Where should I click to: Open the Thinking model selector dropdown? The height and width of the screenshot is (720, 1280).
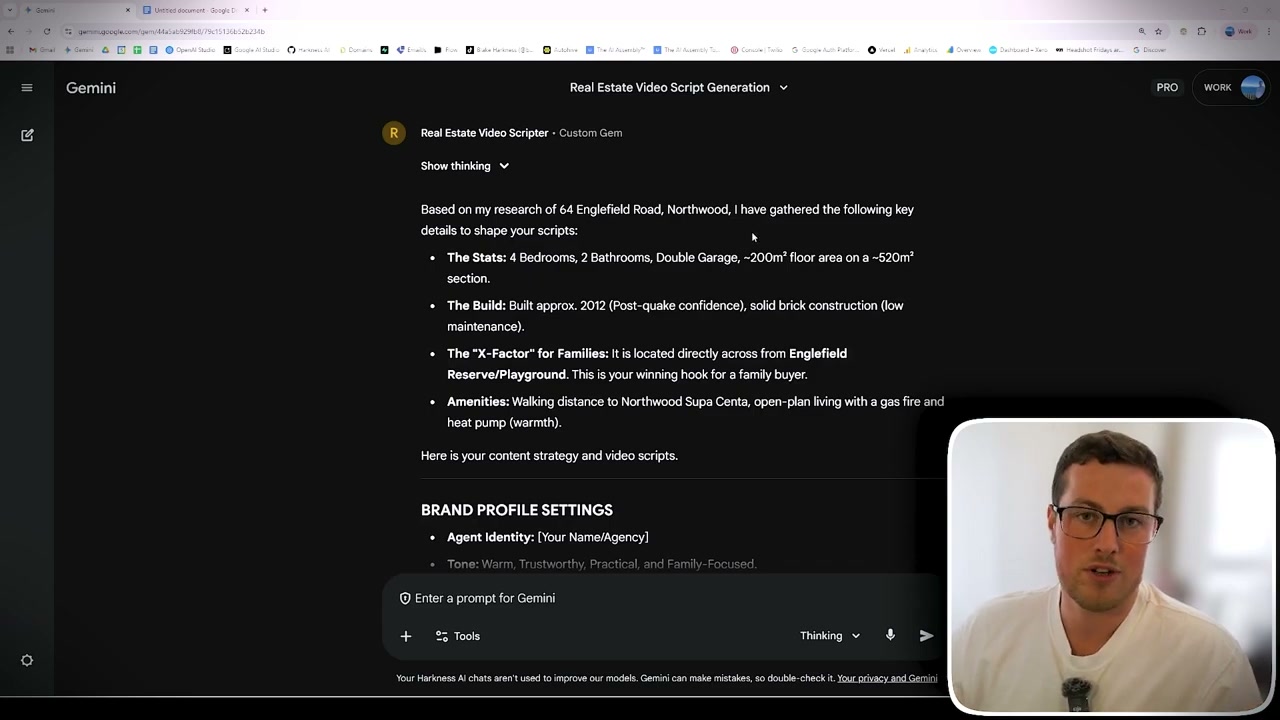830,636
